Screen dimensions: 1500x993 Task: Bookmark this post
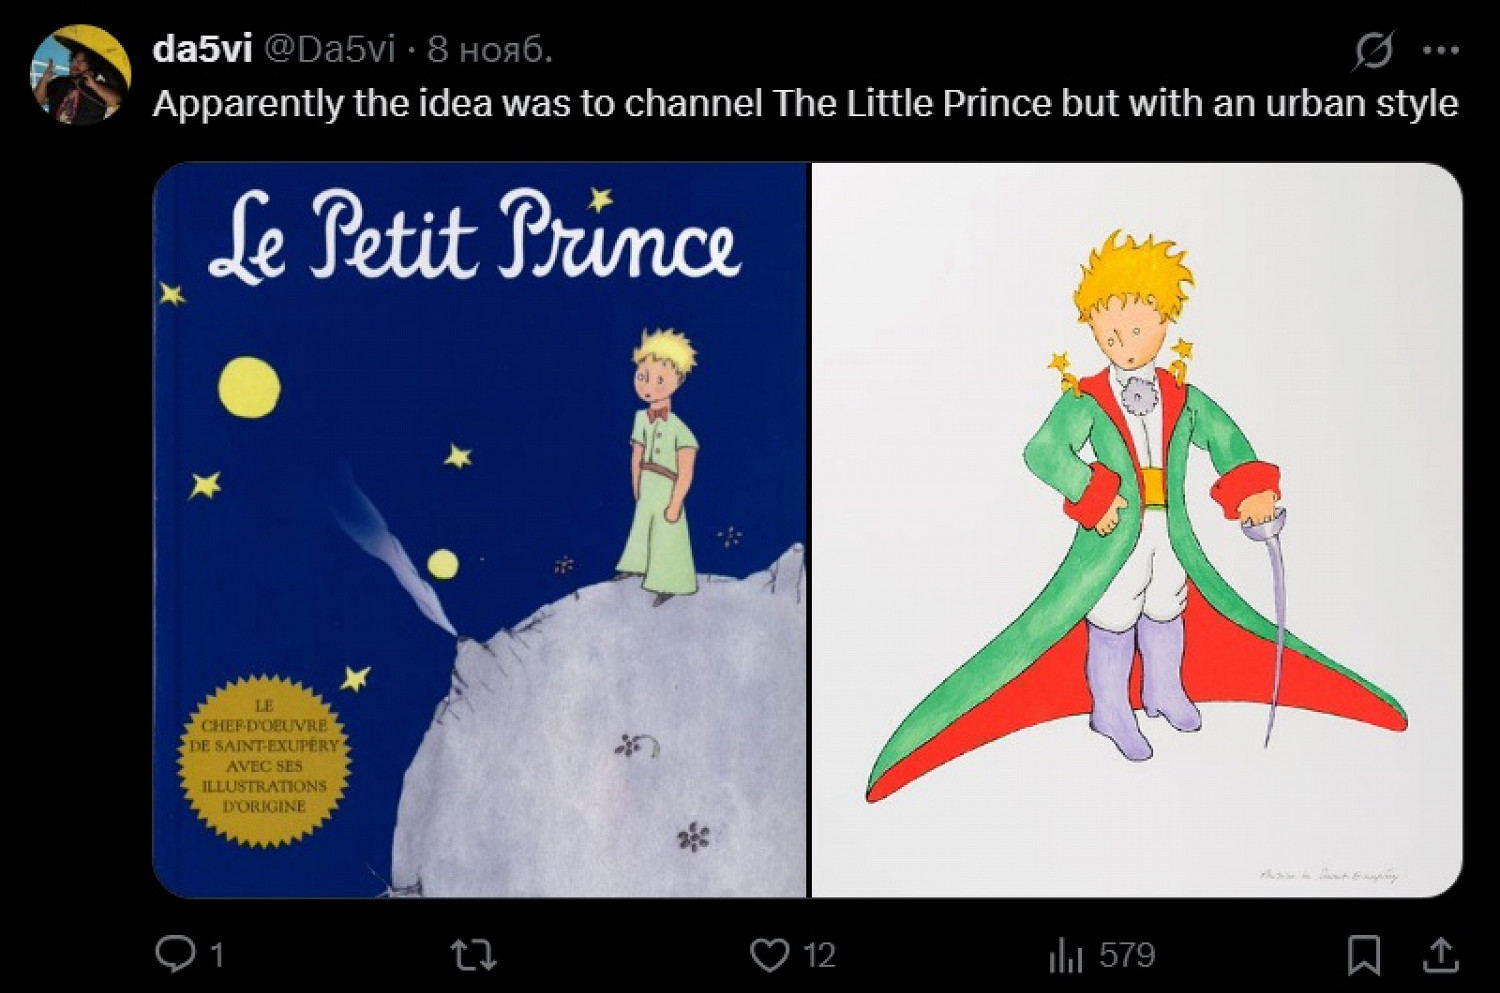(1364, 954)
